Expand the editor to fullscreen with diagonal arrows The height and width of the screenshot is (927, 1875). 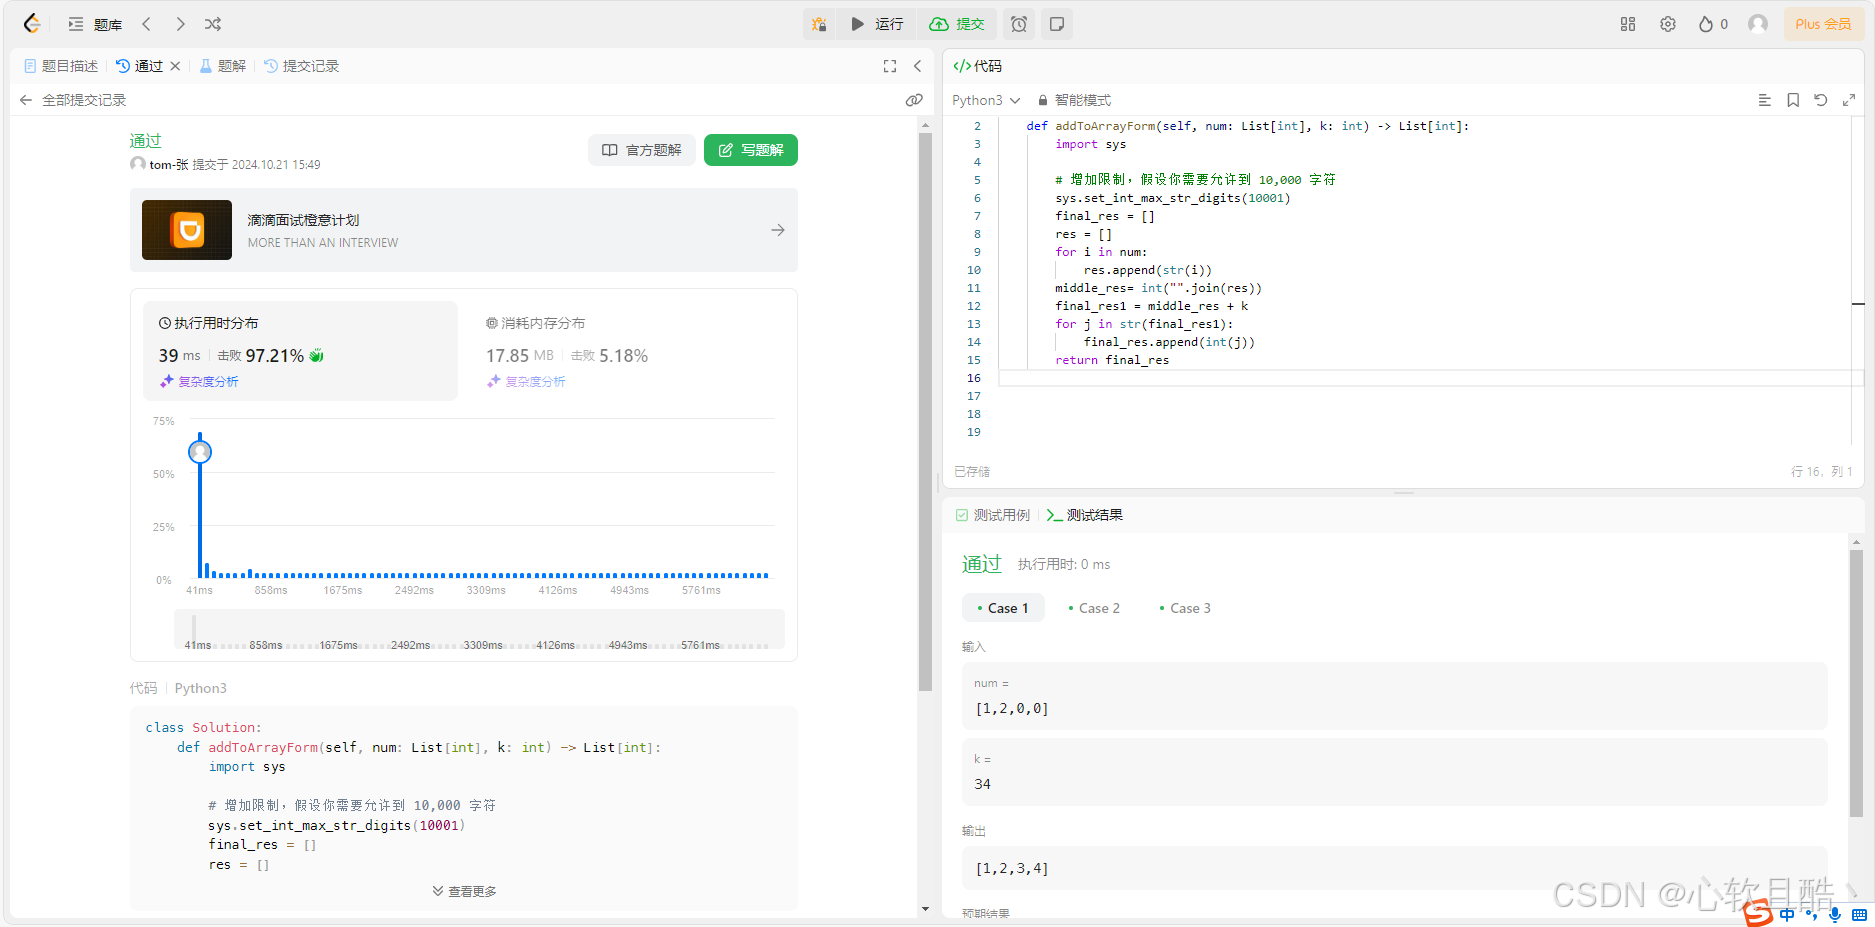point(1849,100)
